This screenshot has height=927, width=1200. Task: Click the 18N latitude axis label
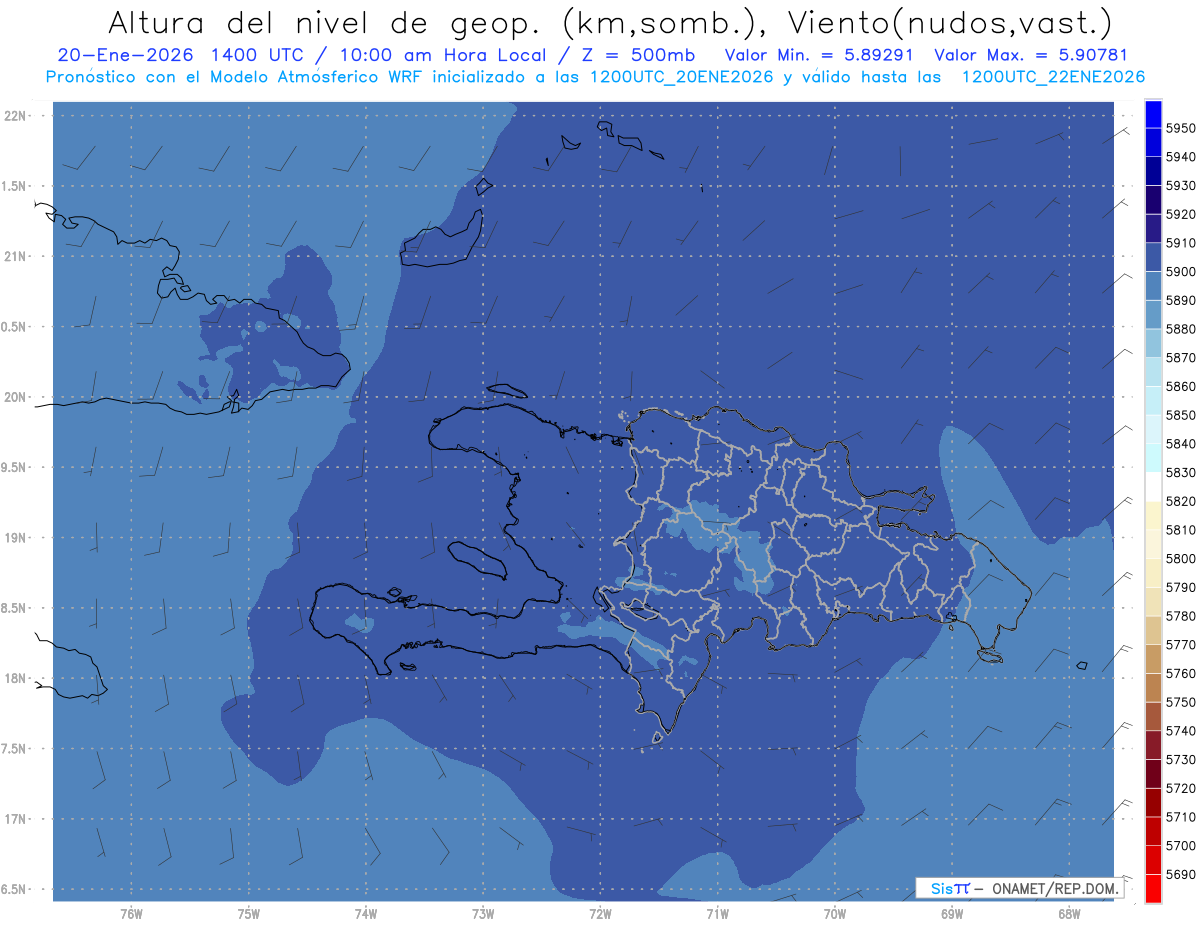pyautogui.click(x=15, y=678)
